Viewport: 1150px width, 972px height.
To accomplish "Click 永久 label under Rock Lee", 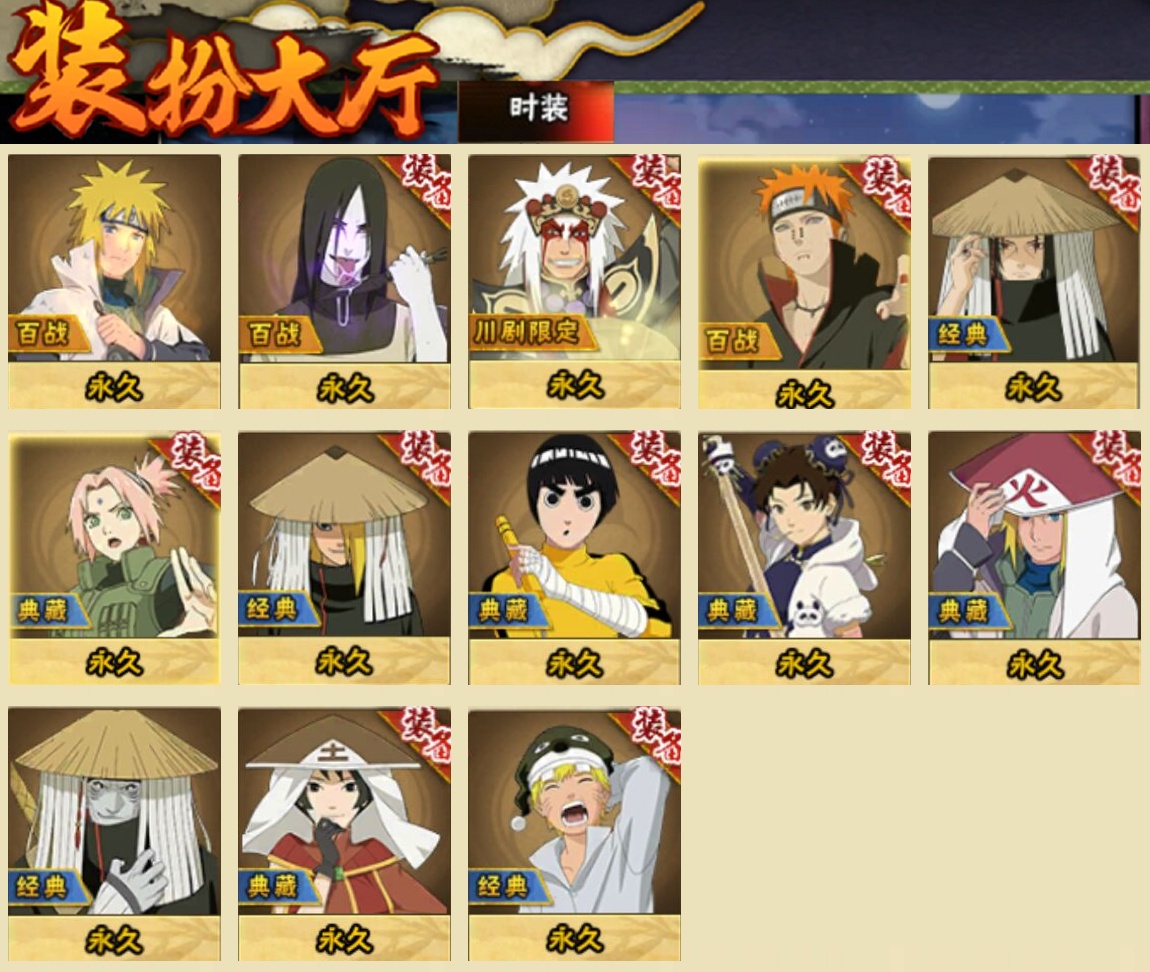I will [x=575, y=664].
